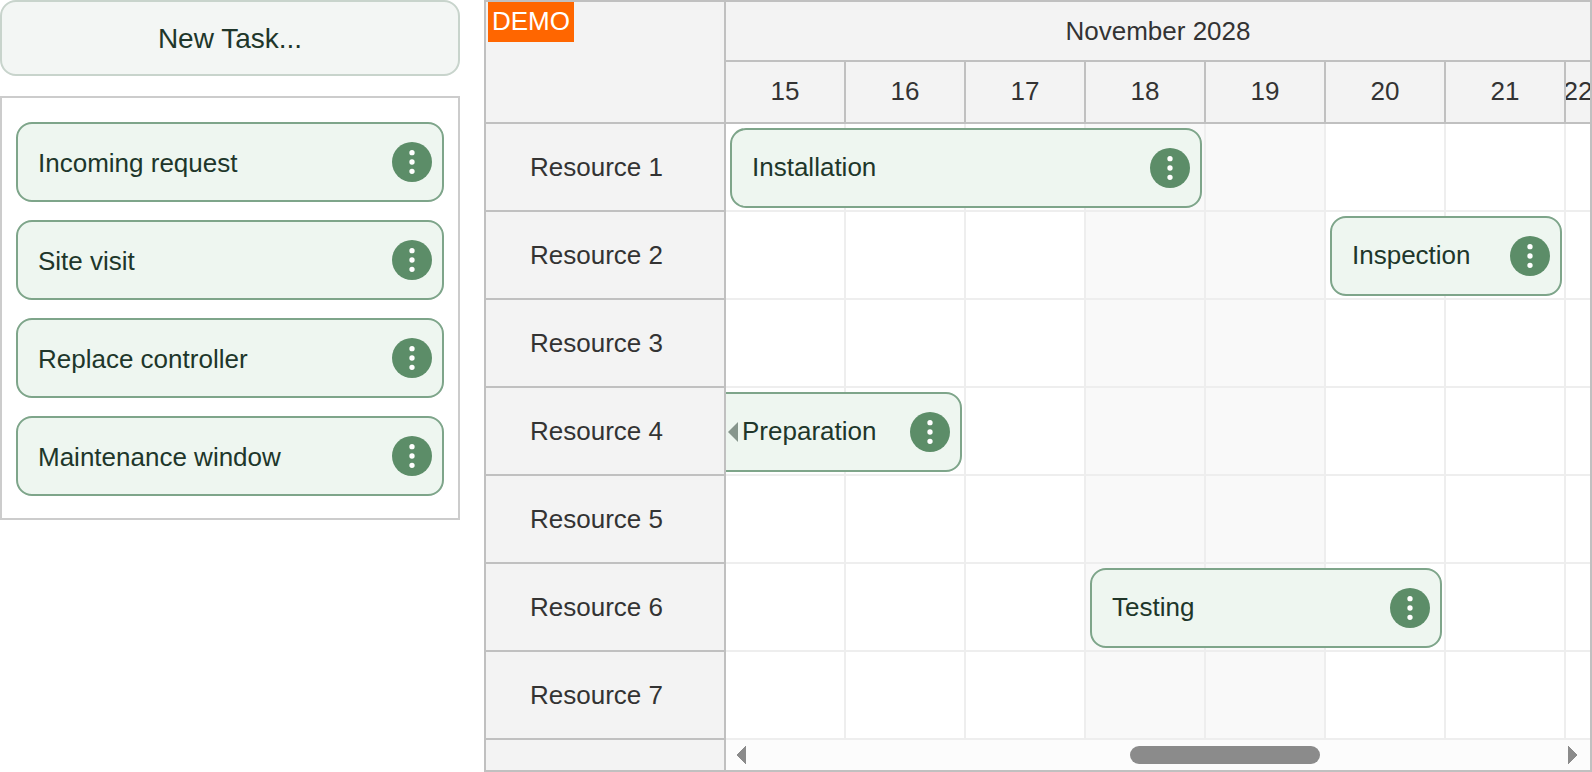Click the New Task... button
This screenshot has width=1592, height=772.
[230, 38]
